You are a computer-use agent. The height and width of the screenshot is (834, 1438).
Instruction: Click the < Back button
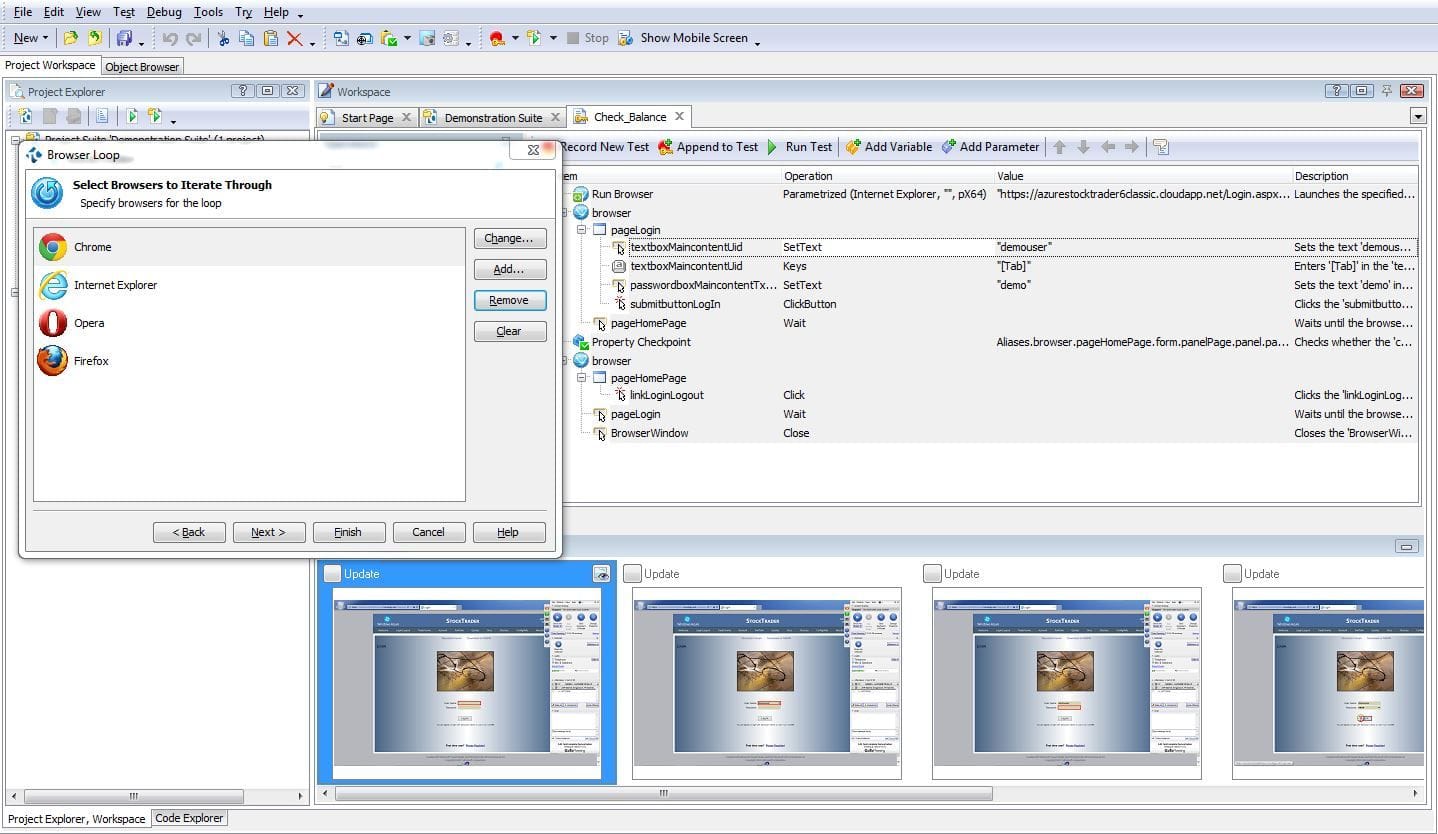pyautogui.click(x=189, y=532)
